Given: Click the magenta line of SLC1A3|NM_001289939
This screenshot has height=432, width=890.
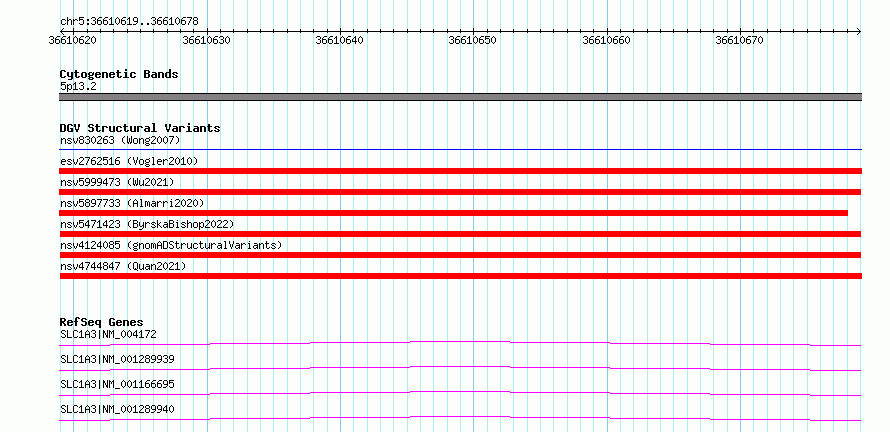Looking at the screenshot, I should pos(460,368).
